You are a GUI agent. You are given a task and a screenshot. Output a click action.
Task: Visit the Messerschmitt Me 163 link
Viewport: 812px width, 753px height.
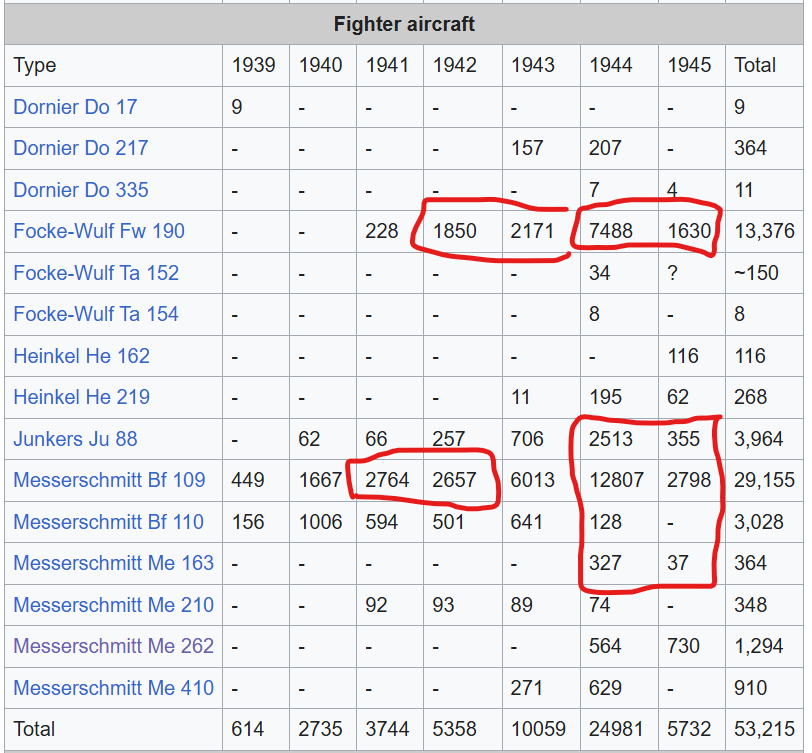[x=113, y=563]
